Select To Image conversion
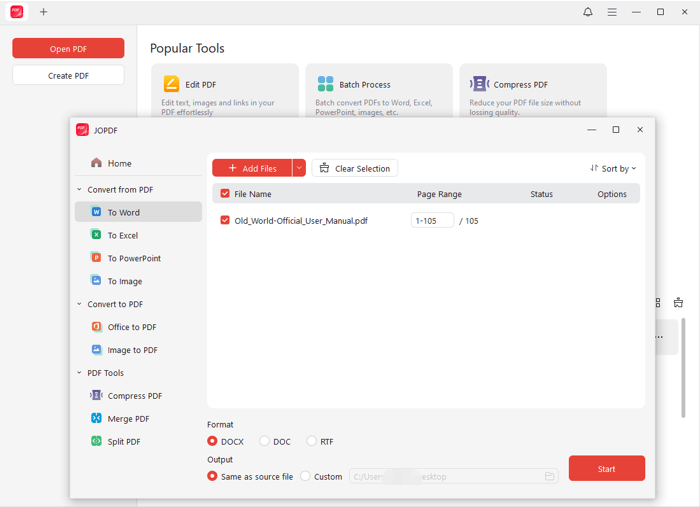The width and height of the screenshot is (700, 507). click(x=138, y=281)
